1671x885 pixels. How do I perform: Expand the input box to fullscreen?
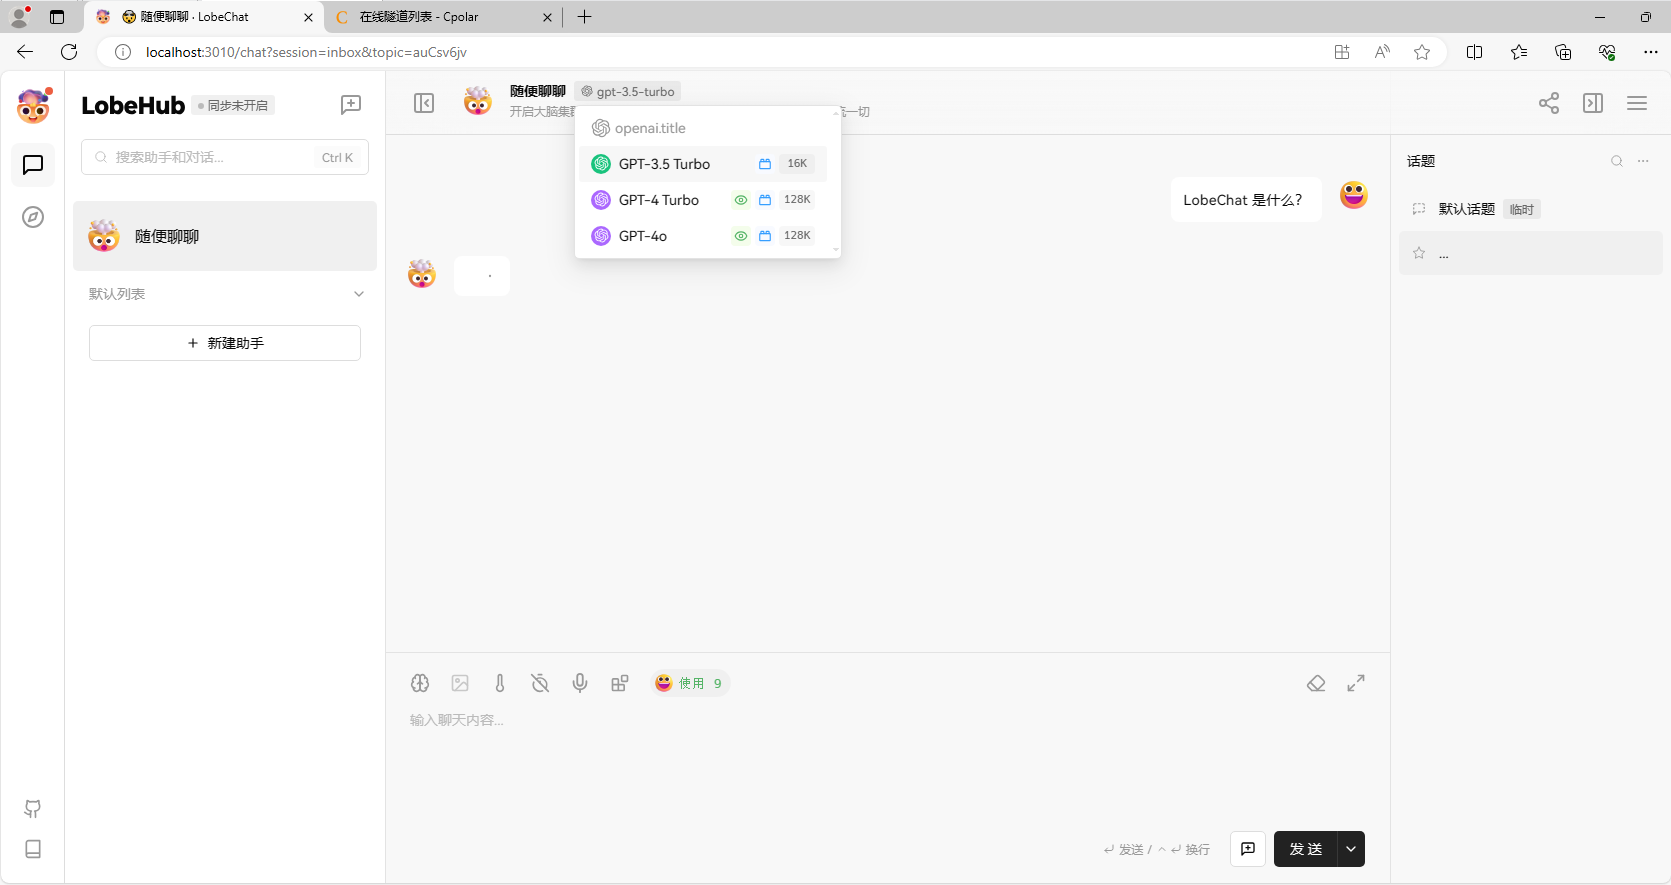1356,683
